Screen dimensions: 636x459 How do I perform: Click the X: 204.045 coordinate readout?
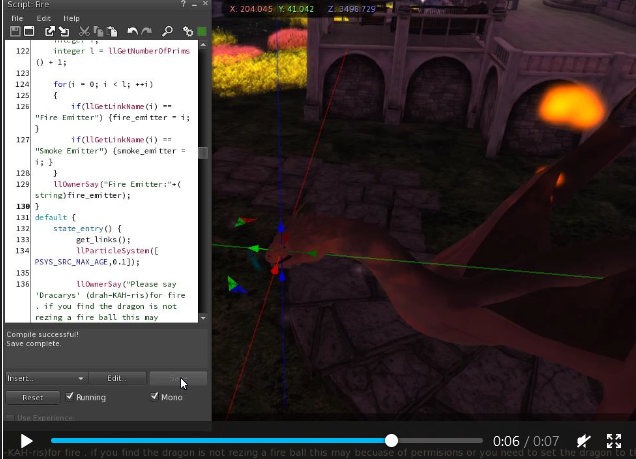[x=251, y=9]
